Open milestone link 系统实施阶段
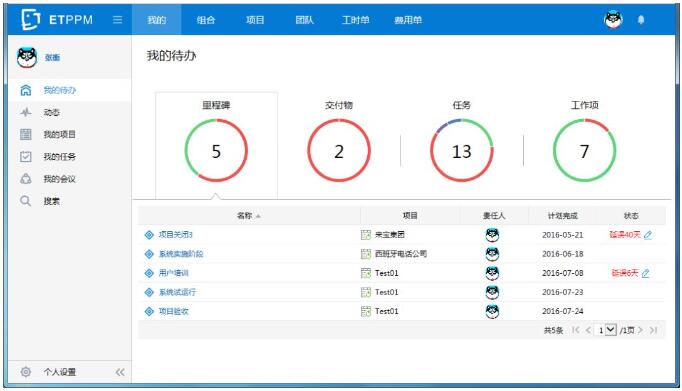This screenshot has height=391, width=682. pyautogui.click(x=181, y=254)
